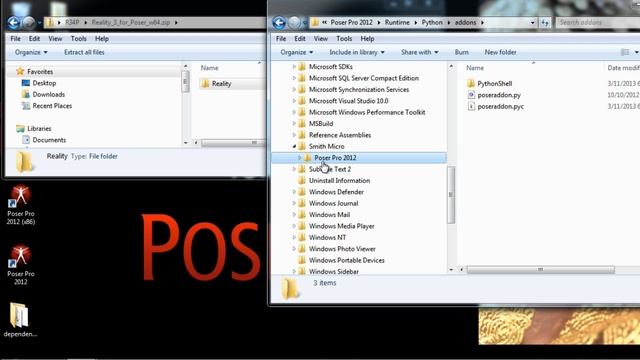Click nav pane scrollbar in zip window
The width and height of the screenshot is (640, 360).
click(186, 82)
